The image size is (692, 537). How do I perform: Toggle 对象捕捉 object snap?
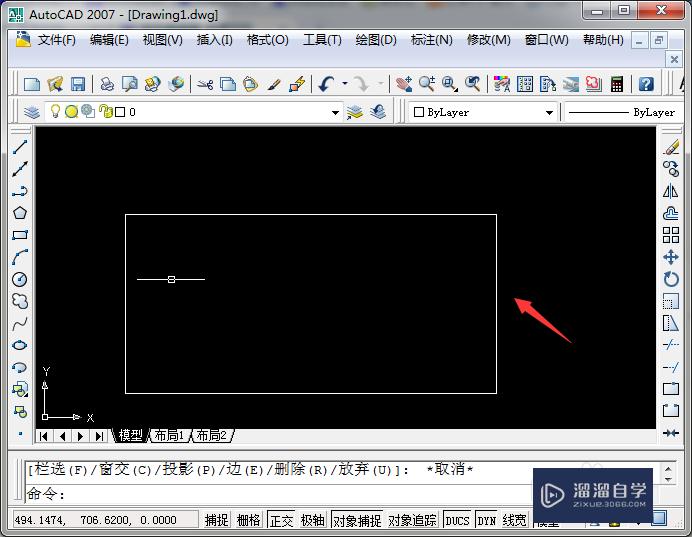coord(357,520)
